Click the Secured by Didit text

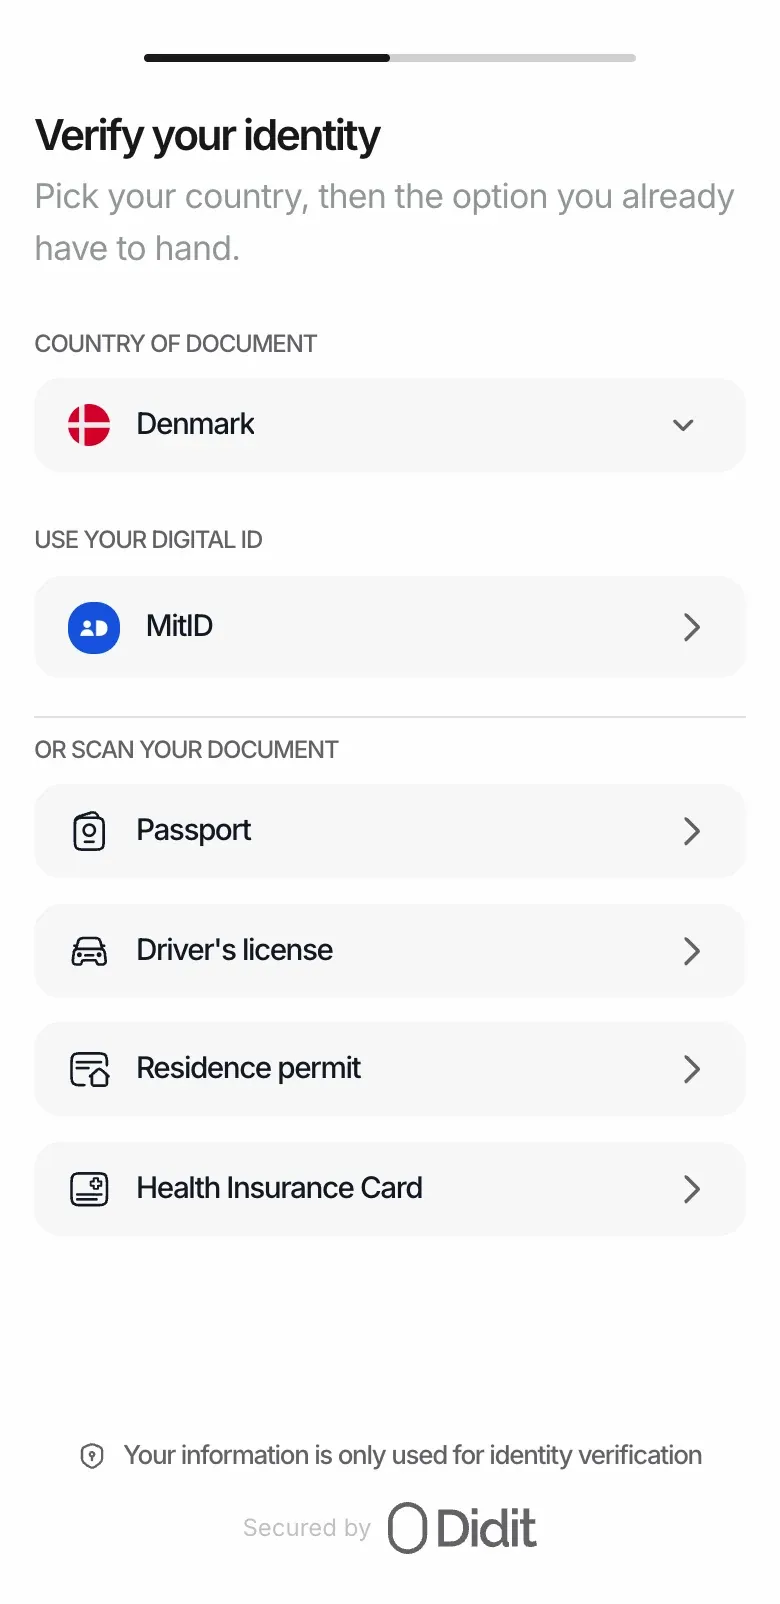coord(390,1528)
